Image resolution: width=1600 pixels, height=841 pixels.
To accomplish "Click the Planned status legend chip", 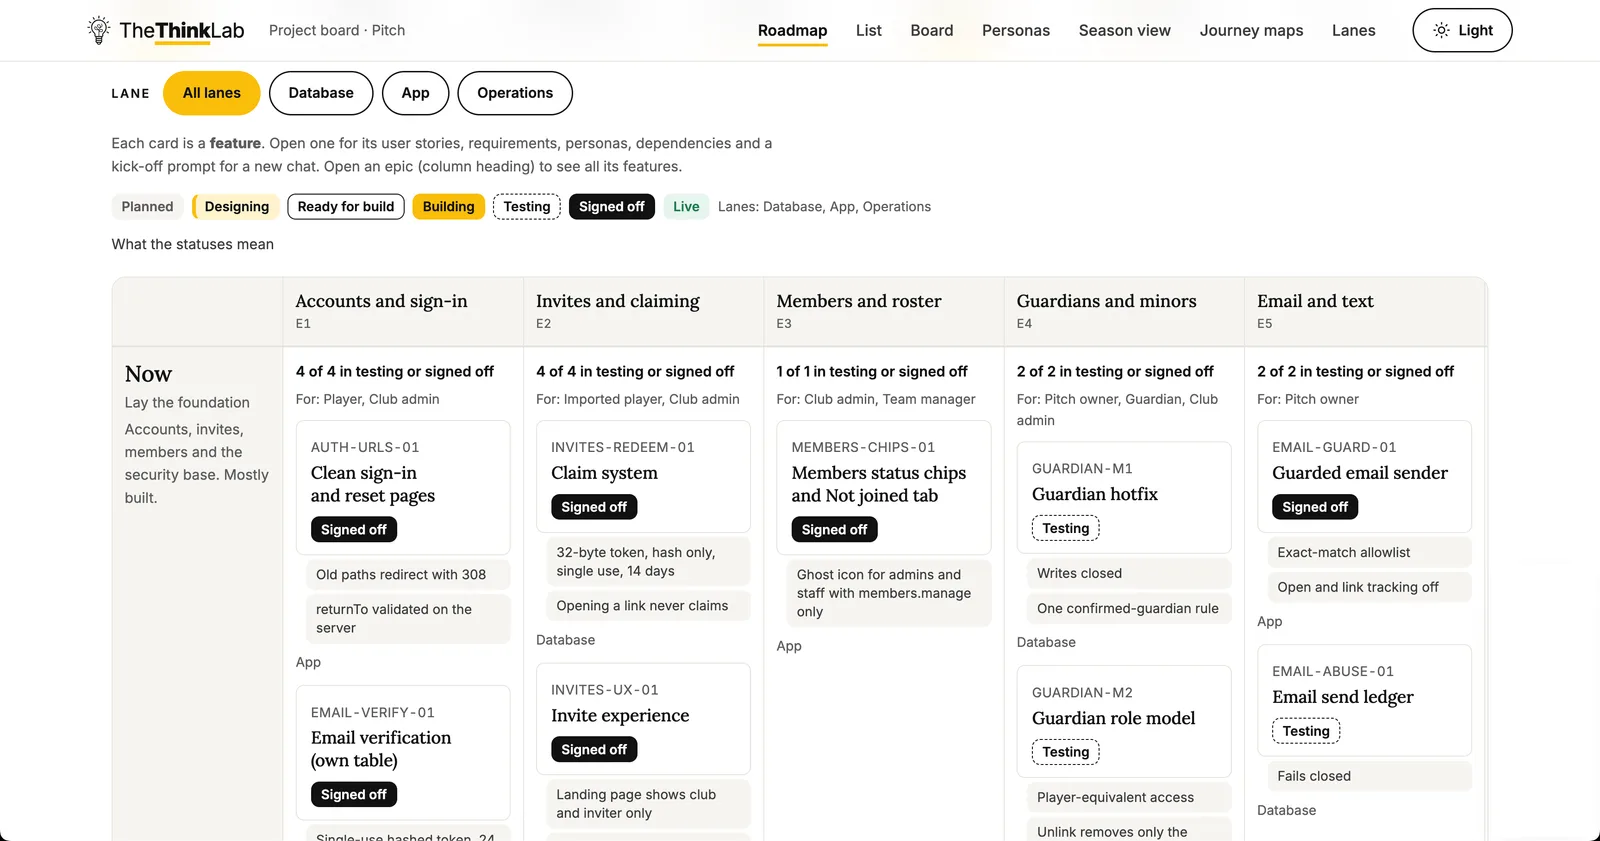I will 147,207.
